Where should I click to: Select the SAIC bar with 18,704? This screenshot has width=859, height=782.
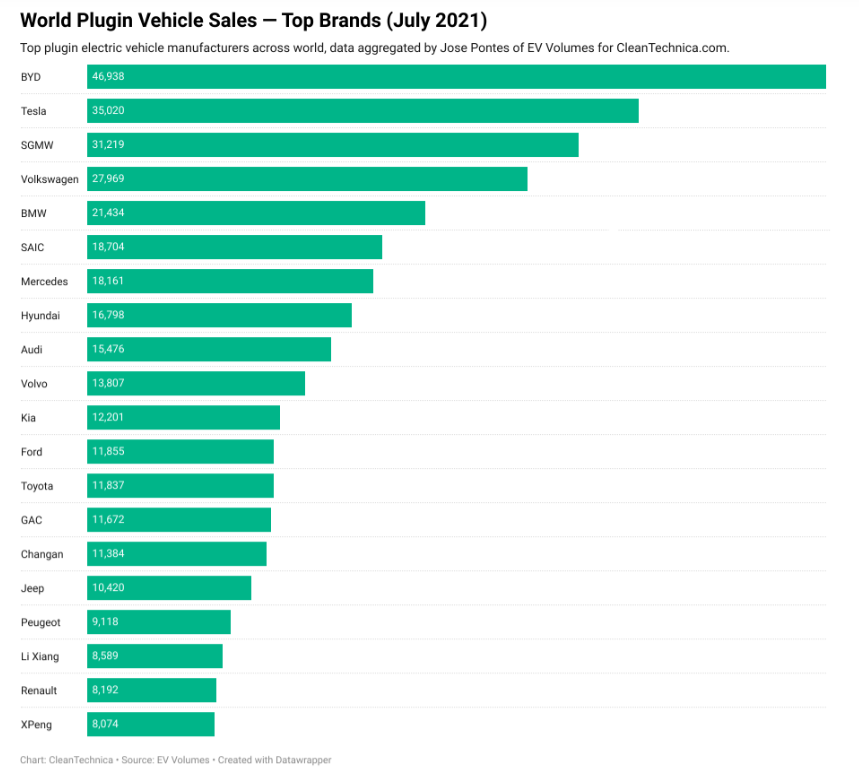click(234, 247)
